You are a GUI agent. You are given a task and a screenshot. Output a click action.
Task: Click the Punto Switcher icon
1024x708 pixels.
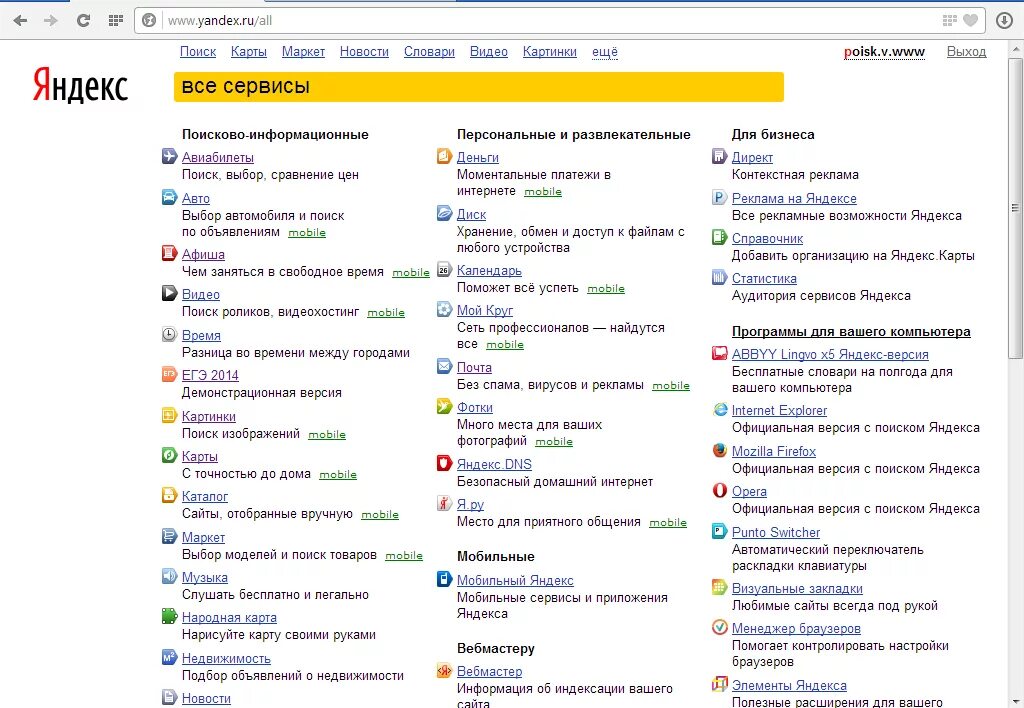point(719,531)
